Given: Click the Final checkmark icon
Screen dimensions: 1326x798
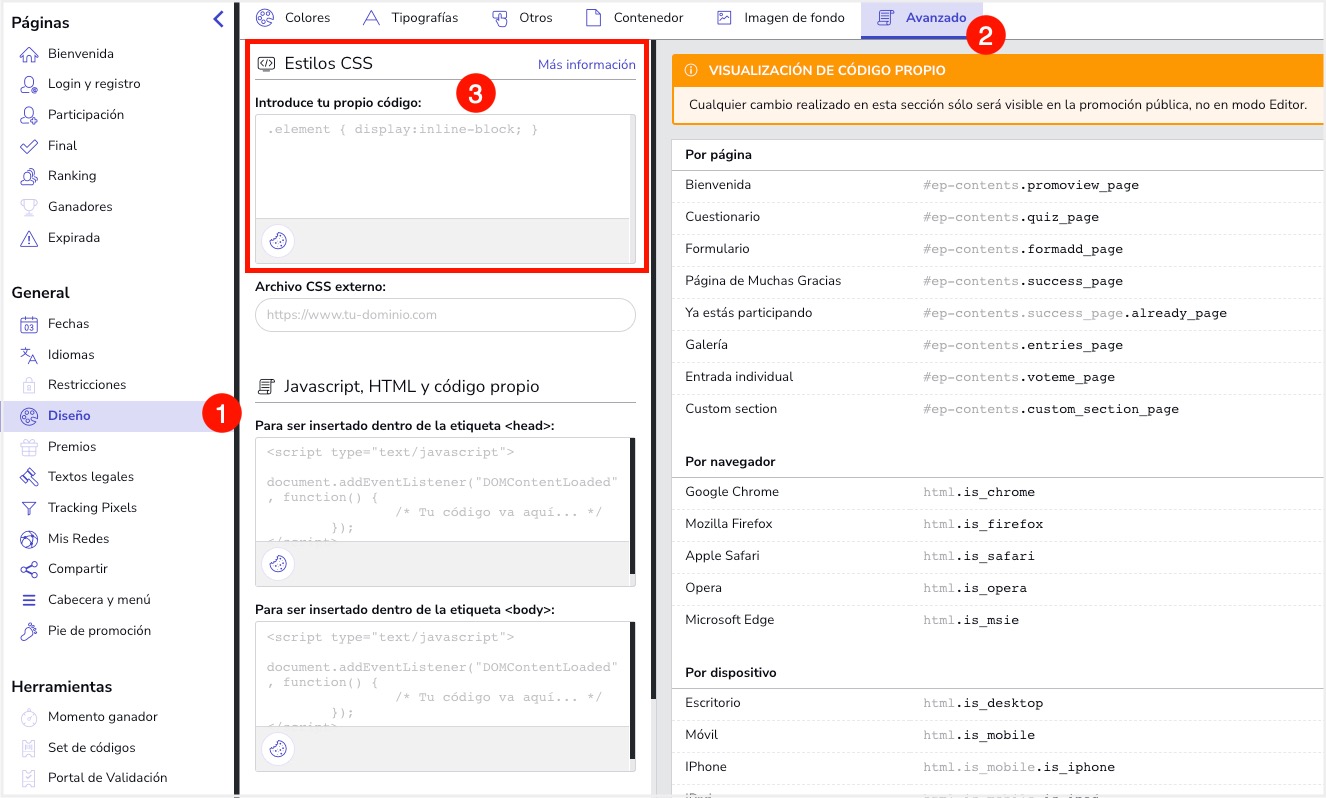Looking at the screenshot, I should point(29,146).
